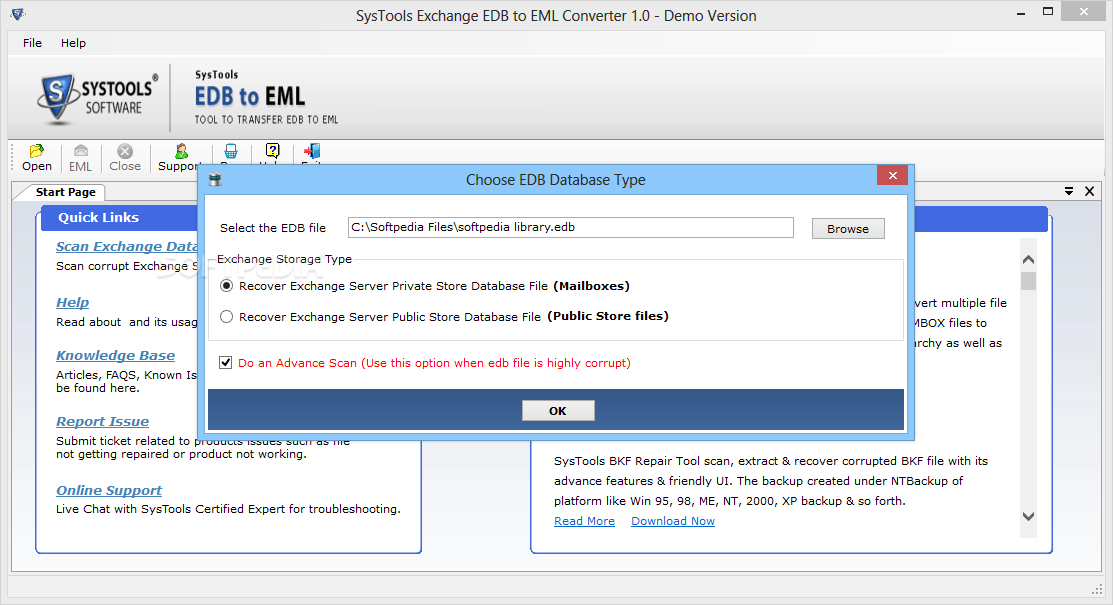Close the Start Page panel with X
The image size is (1113, 605).
click(x=1090, y=191)
